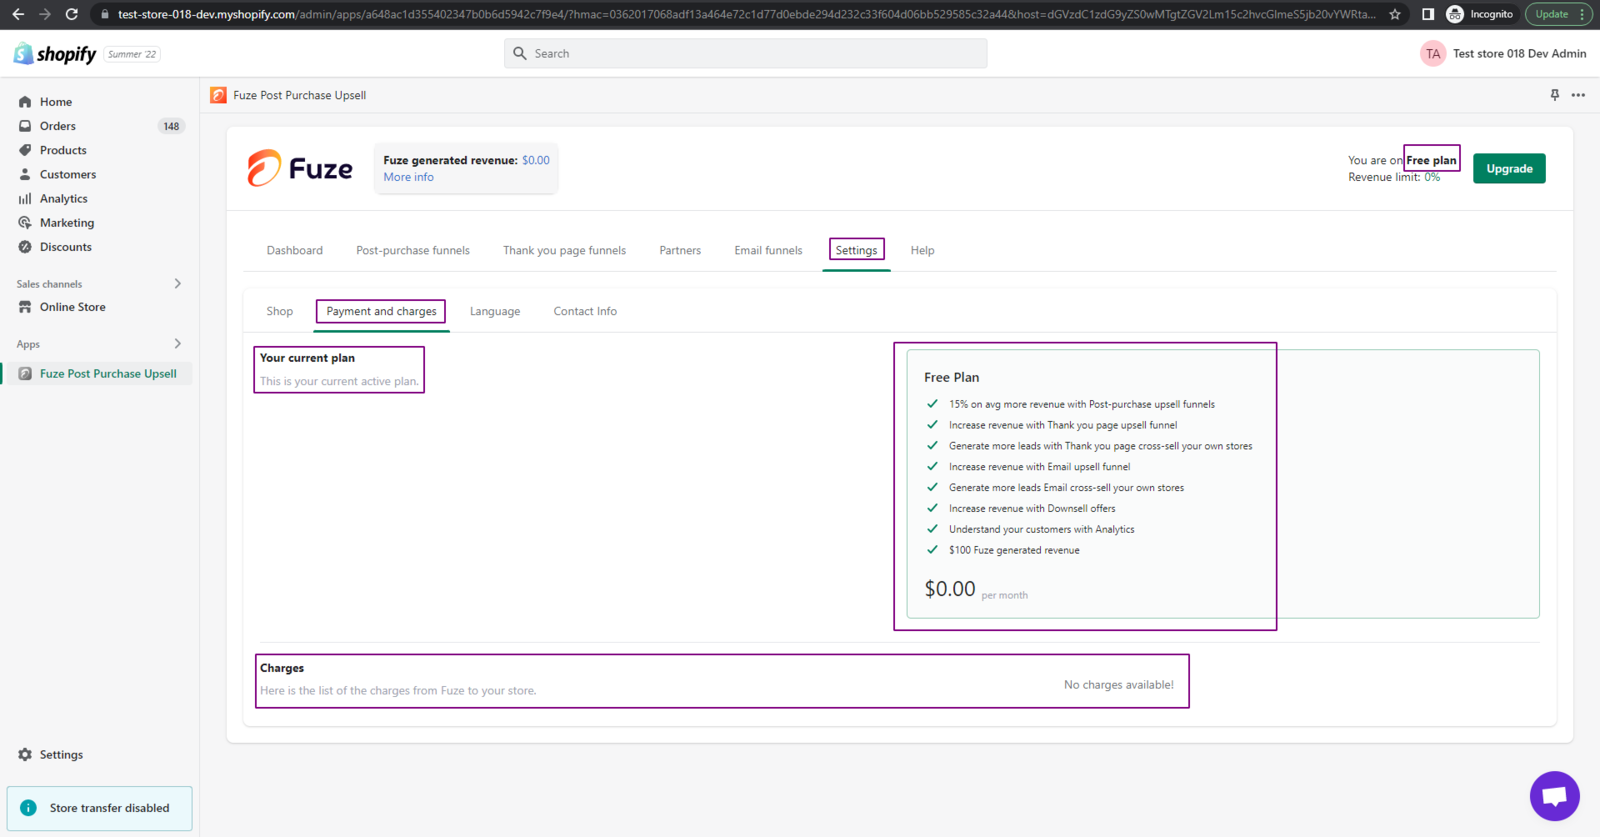Click Increase revenue with Downsell offers feature
1600x837 pixels.
click(1032, 508)
